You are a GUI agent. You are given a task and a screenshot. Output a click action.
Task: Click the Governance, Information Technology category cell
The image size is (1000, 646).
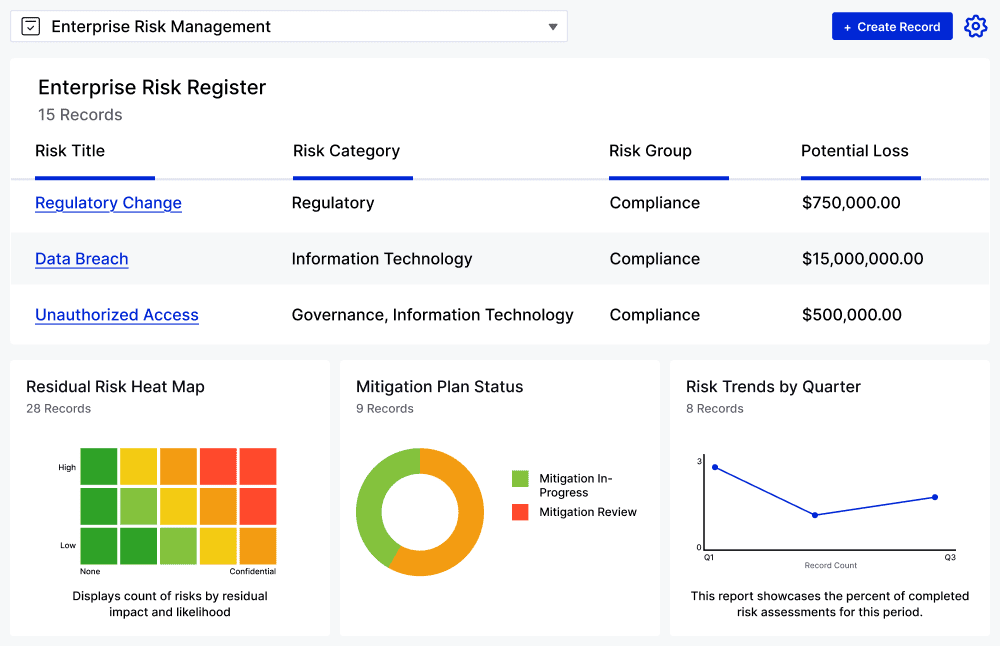tap(432, 315)
